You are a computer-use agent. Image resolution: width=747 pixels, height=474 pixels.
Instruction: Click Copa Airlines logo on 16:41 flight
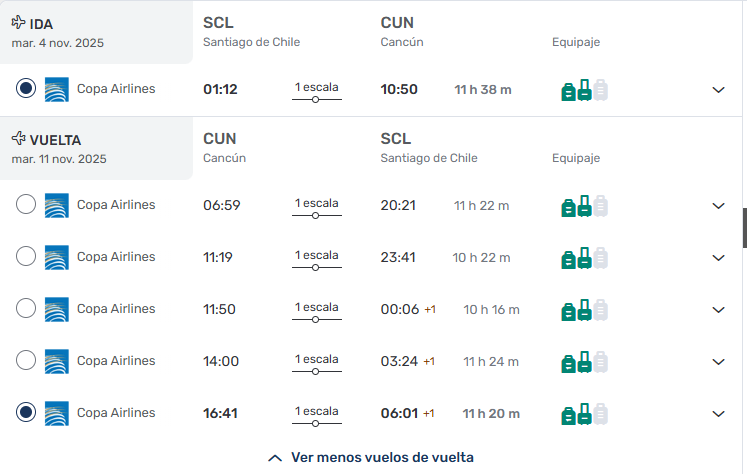click(x=57, y=413)
